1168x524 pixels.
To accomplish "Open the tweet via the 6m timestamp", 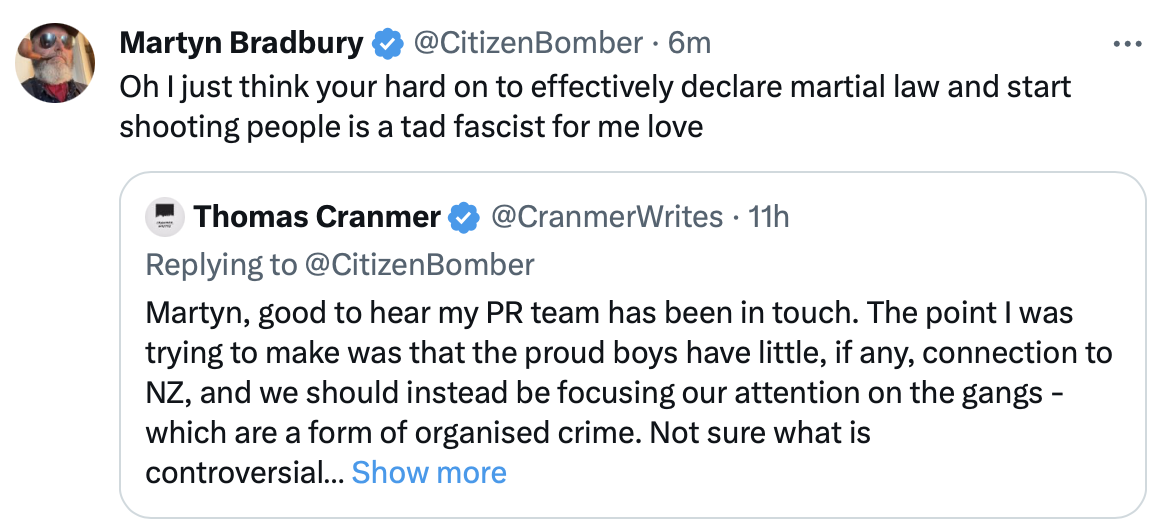I will 690,44.
